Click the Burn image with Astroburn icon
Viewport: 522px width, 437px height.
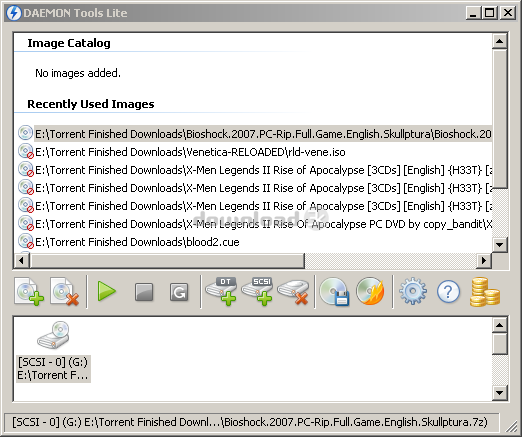tap(370, 291)
